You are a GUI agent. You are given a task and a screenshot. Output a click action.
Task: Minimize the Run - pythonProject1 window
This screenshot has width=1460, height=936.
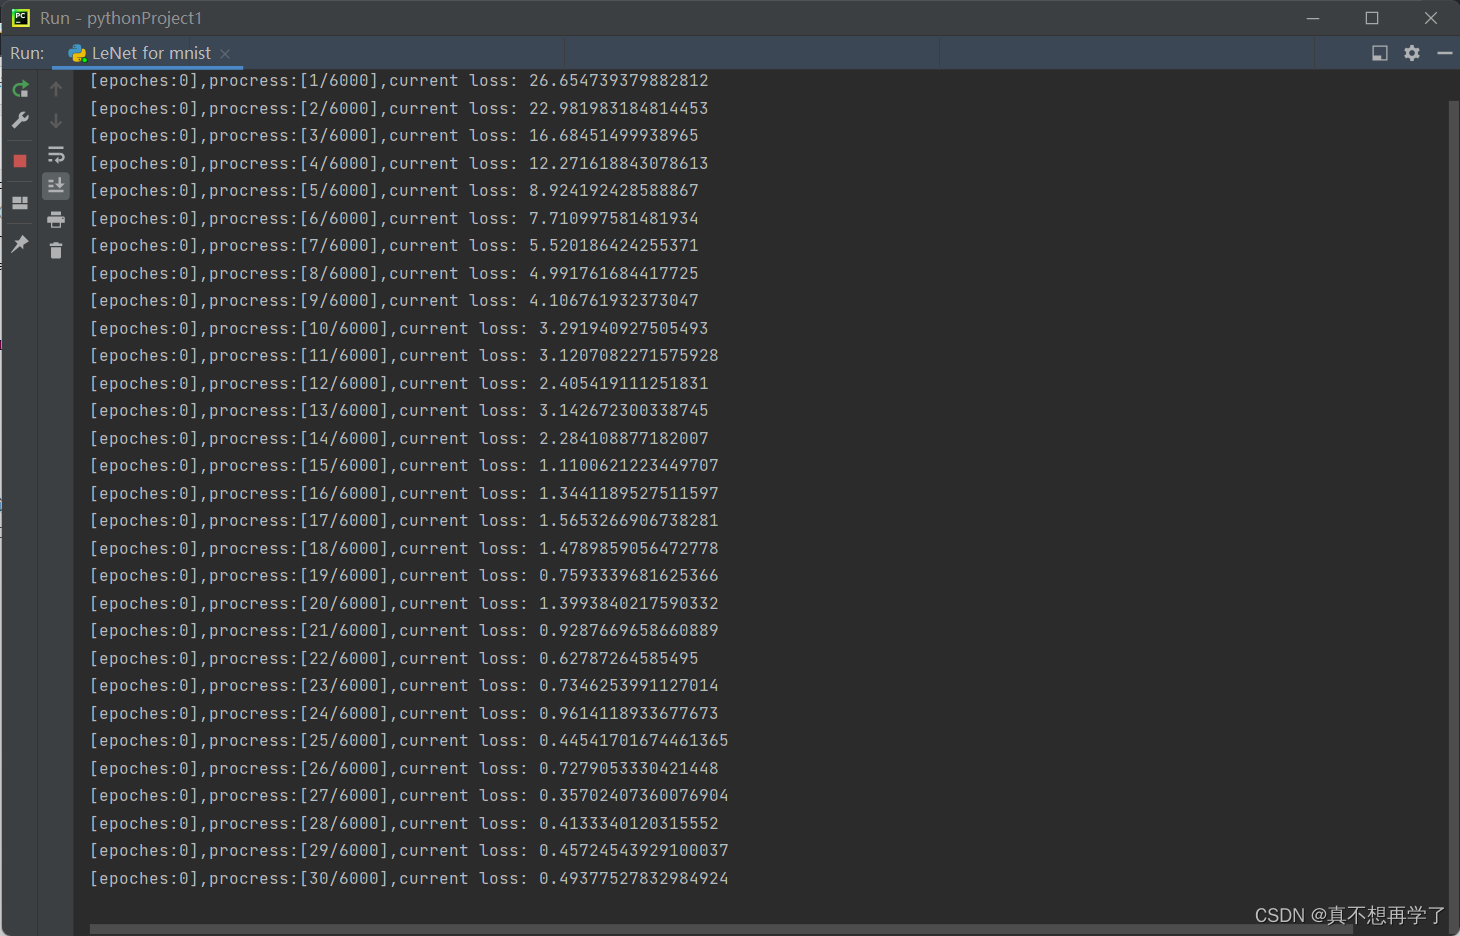[1313, 18]
